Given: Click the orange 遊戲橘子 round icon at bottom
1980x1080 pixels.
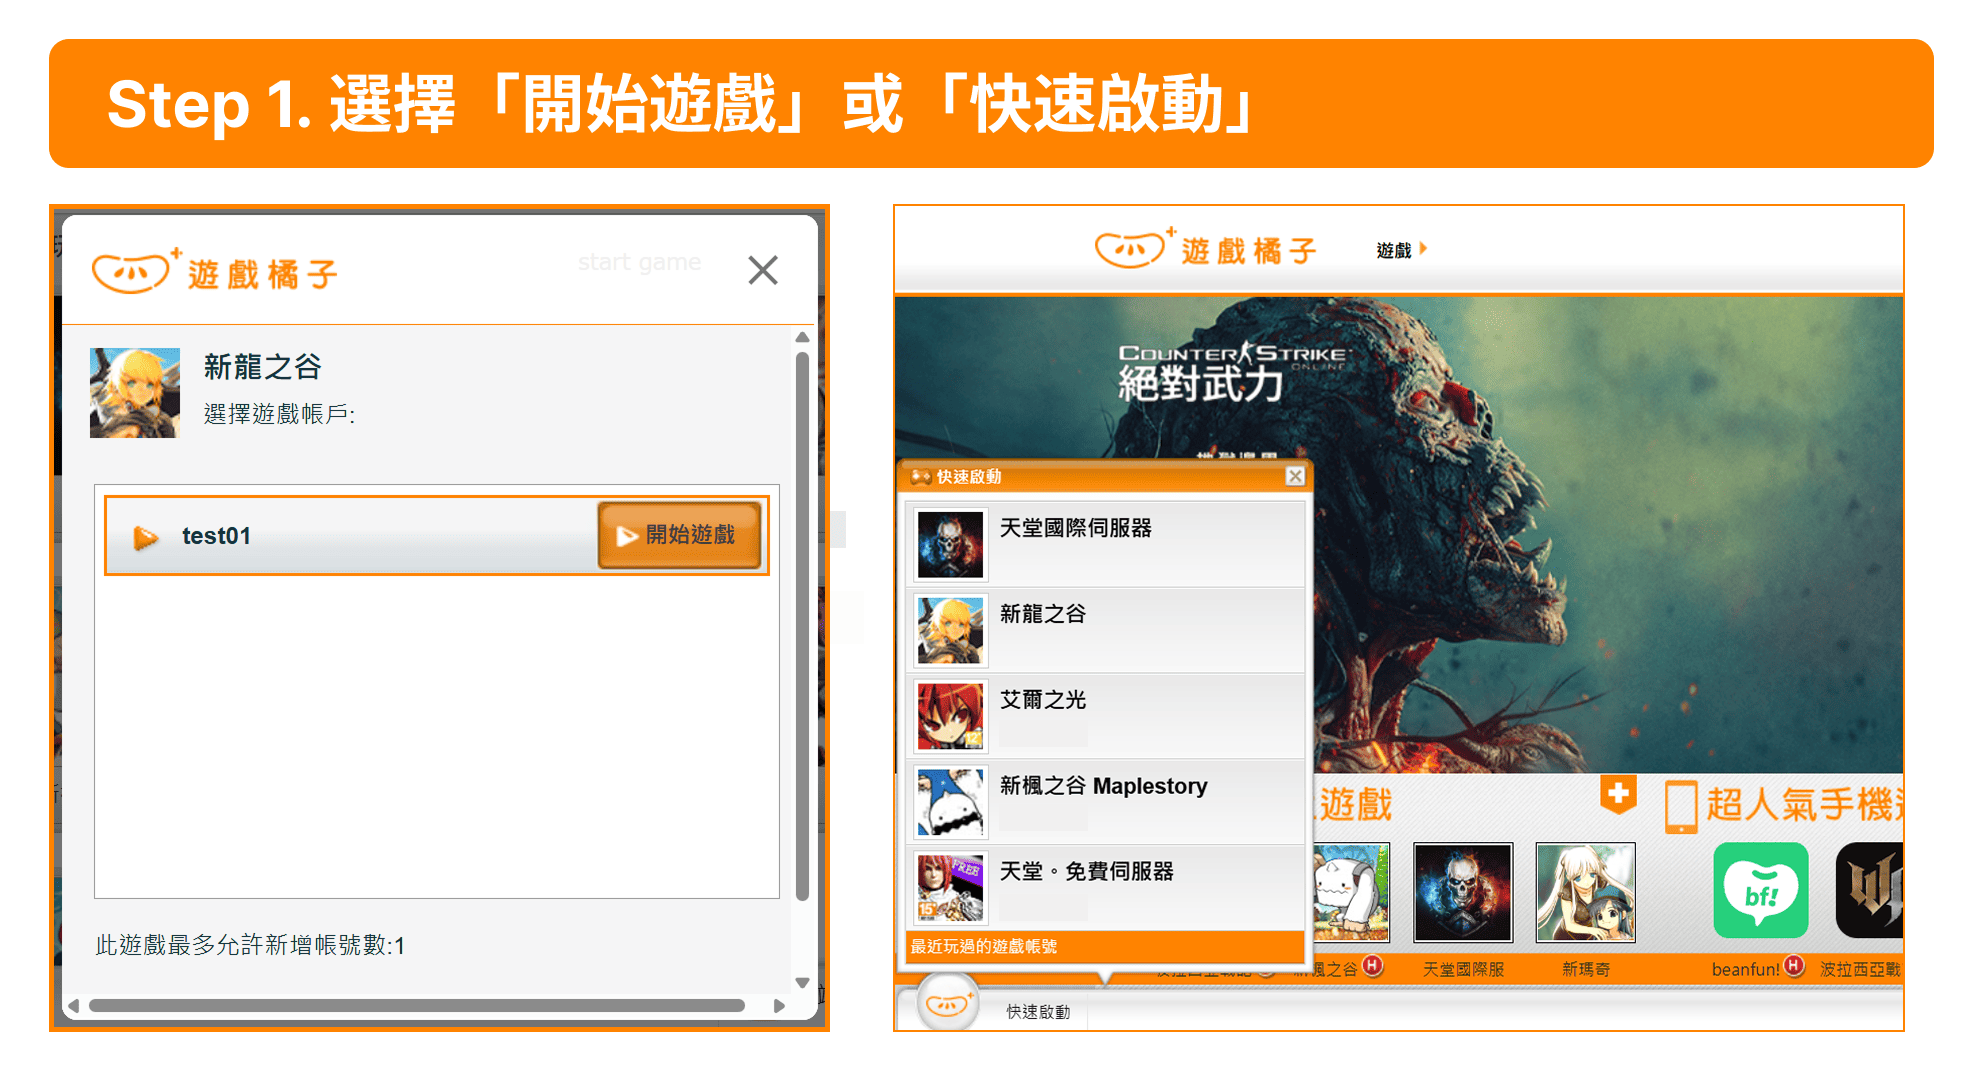Looking at the screenshot, I should 947,1005.
